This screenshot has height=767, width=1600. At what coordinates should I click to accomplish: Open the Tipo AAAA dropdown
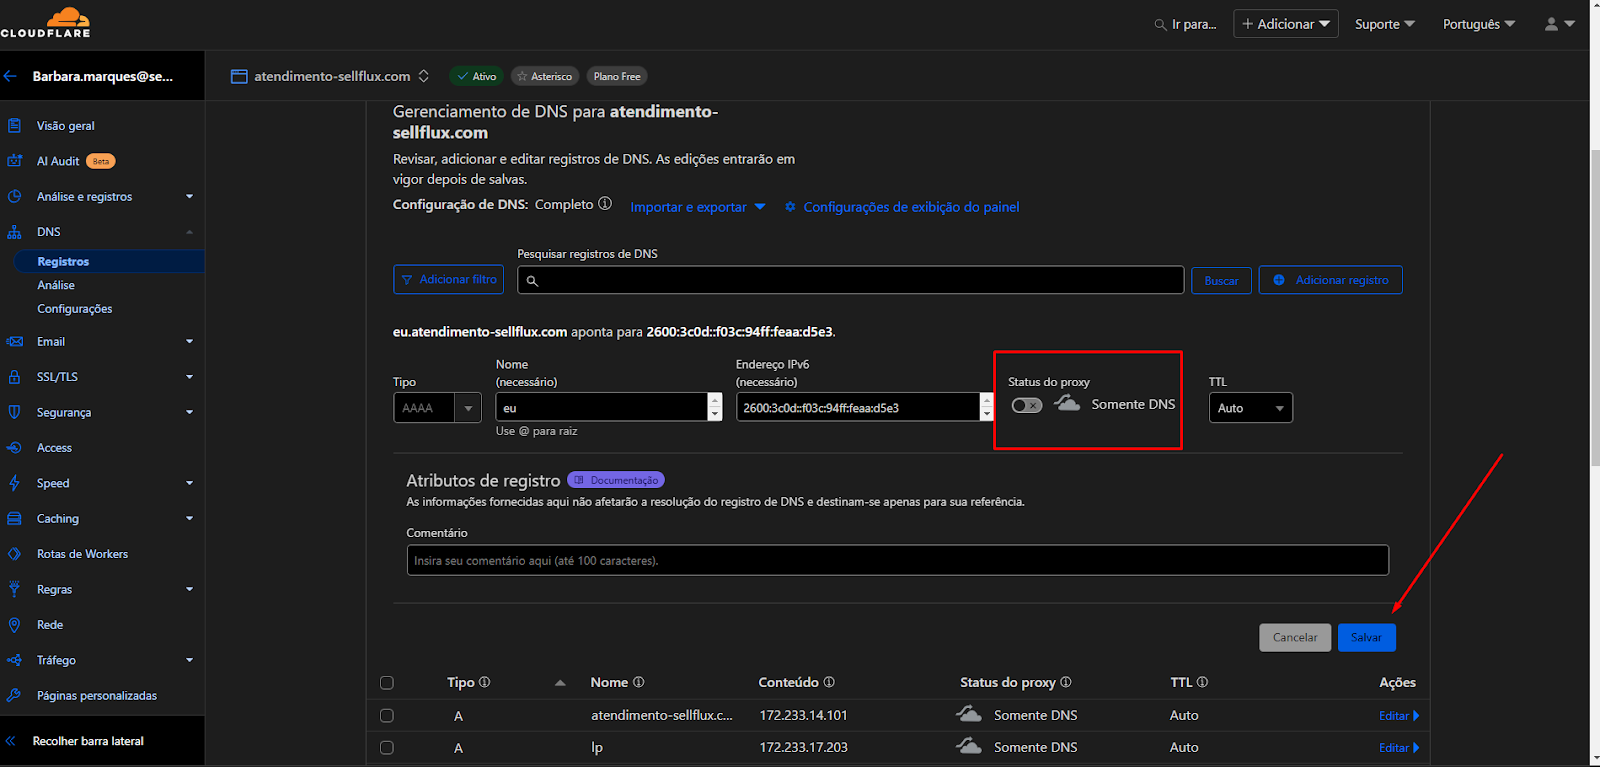437,408
